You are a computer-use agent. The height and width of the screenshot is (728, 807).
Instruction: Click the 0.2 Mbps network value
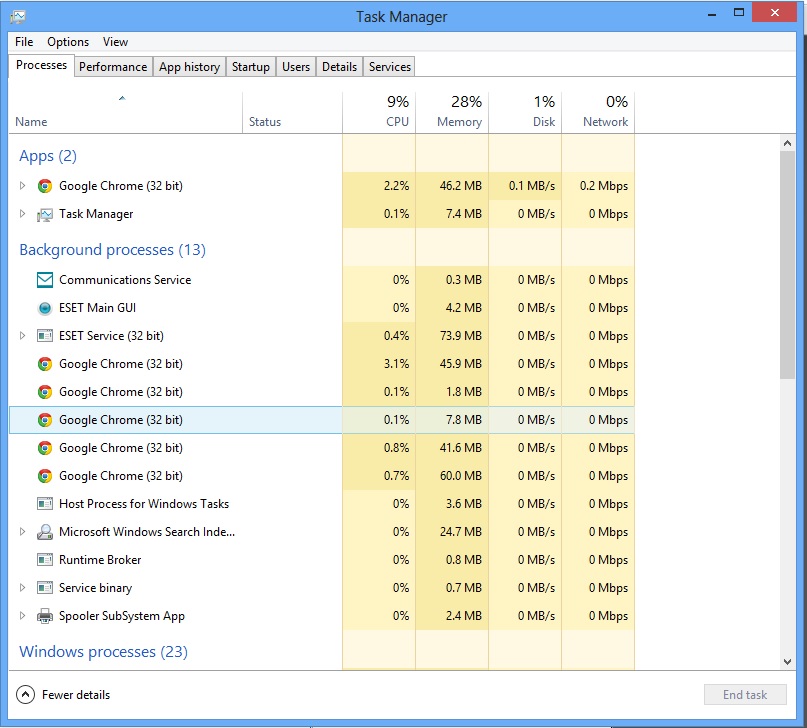tap(604, 186)
